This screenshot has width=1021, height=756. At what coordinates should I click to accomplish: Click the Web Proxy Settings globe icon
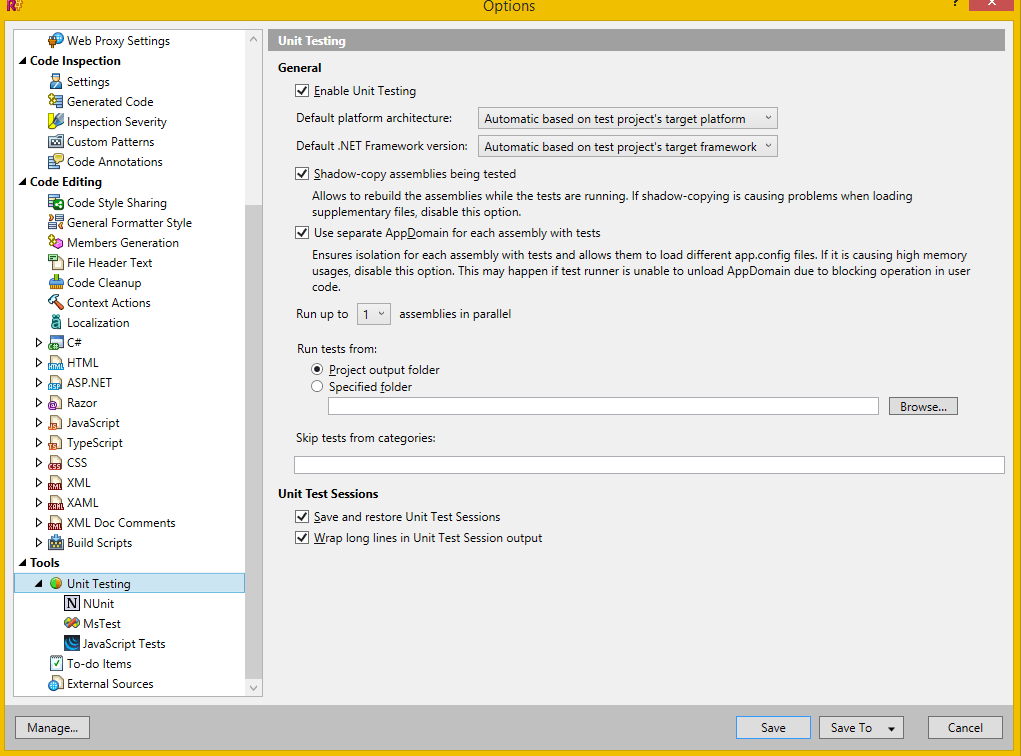pyautogui.click(x=56, y=41)
